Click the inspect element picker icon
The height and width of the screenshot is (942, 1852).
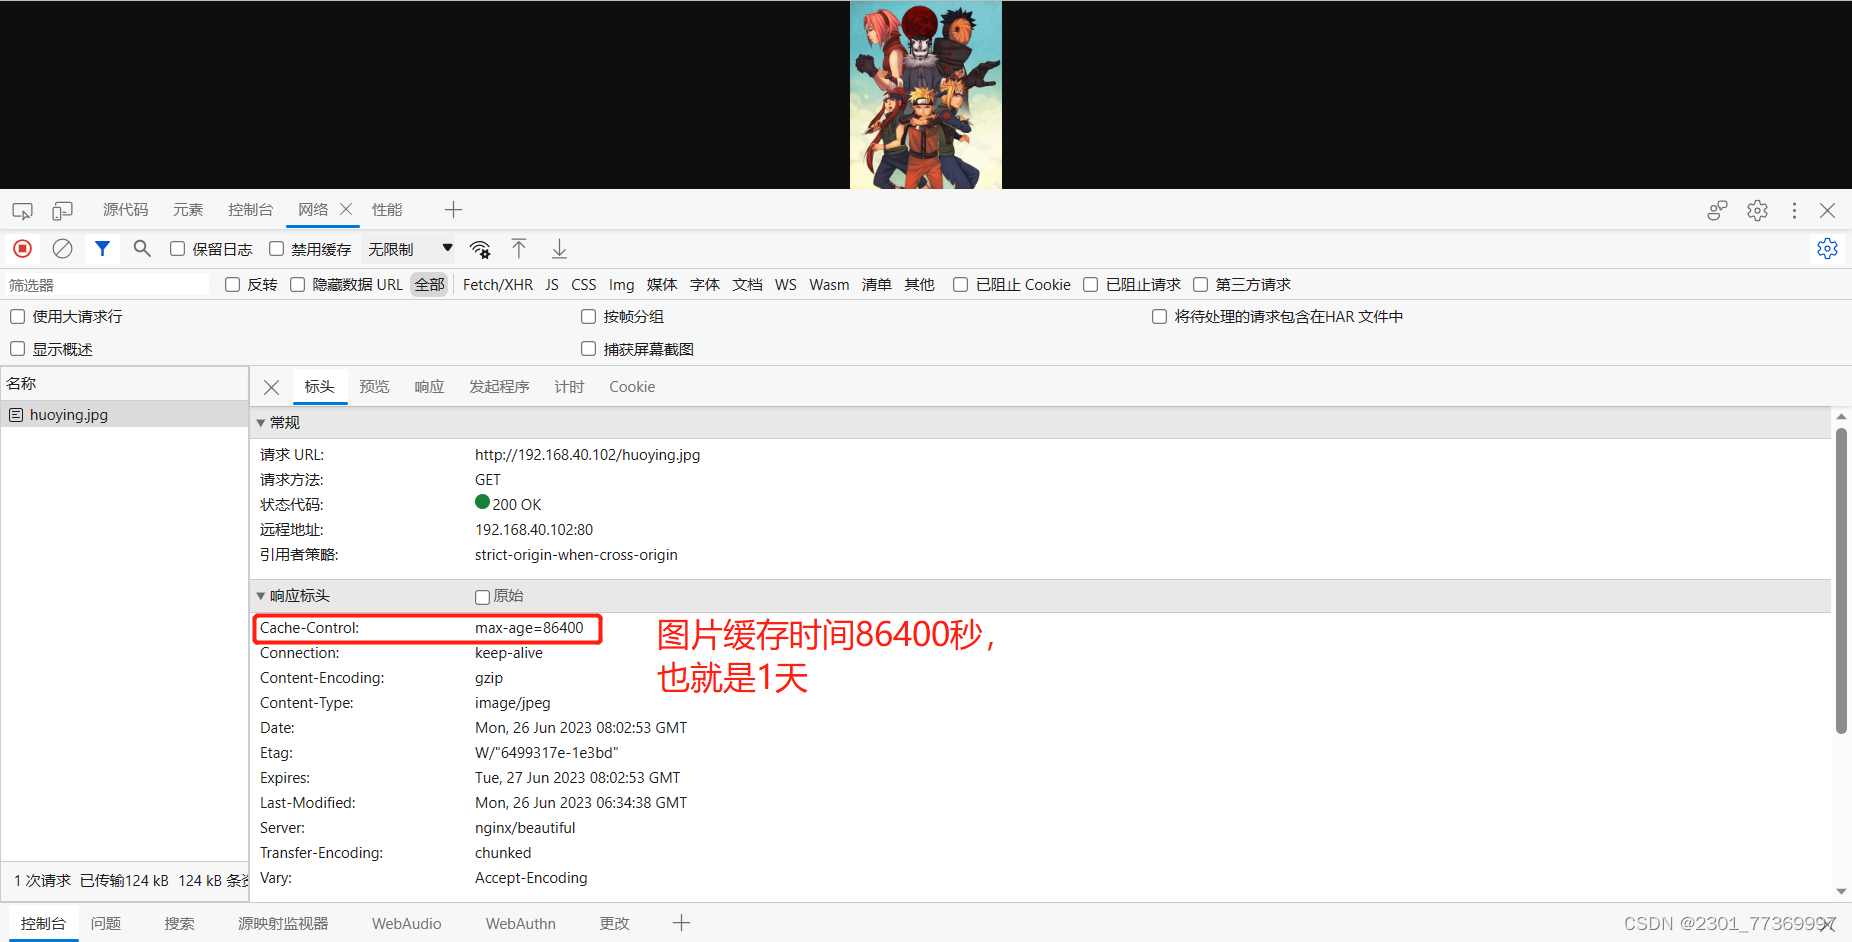[x=22, y=211]
